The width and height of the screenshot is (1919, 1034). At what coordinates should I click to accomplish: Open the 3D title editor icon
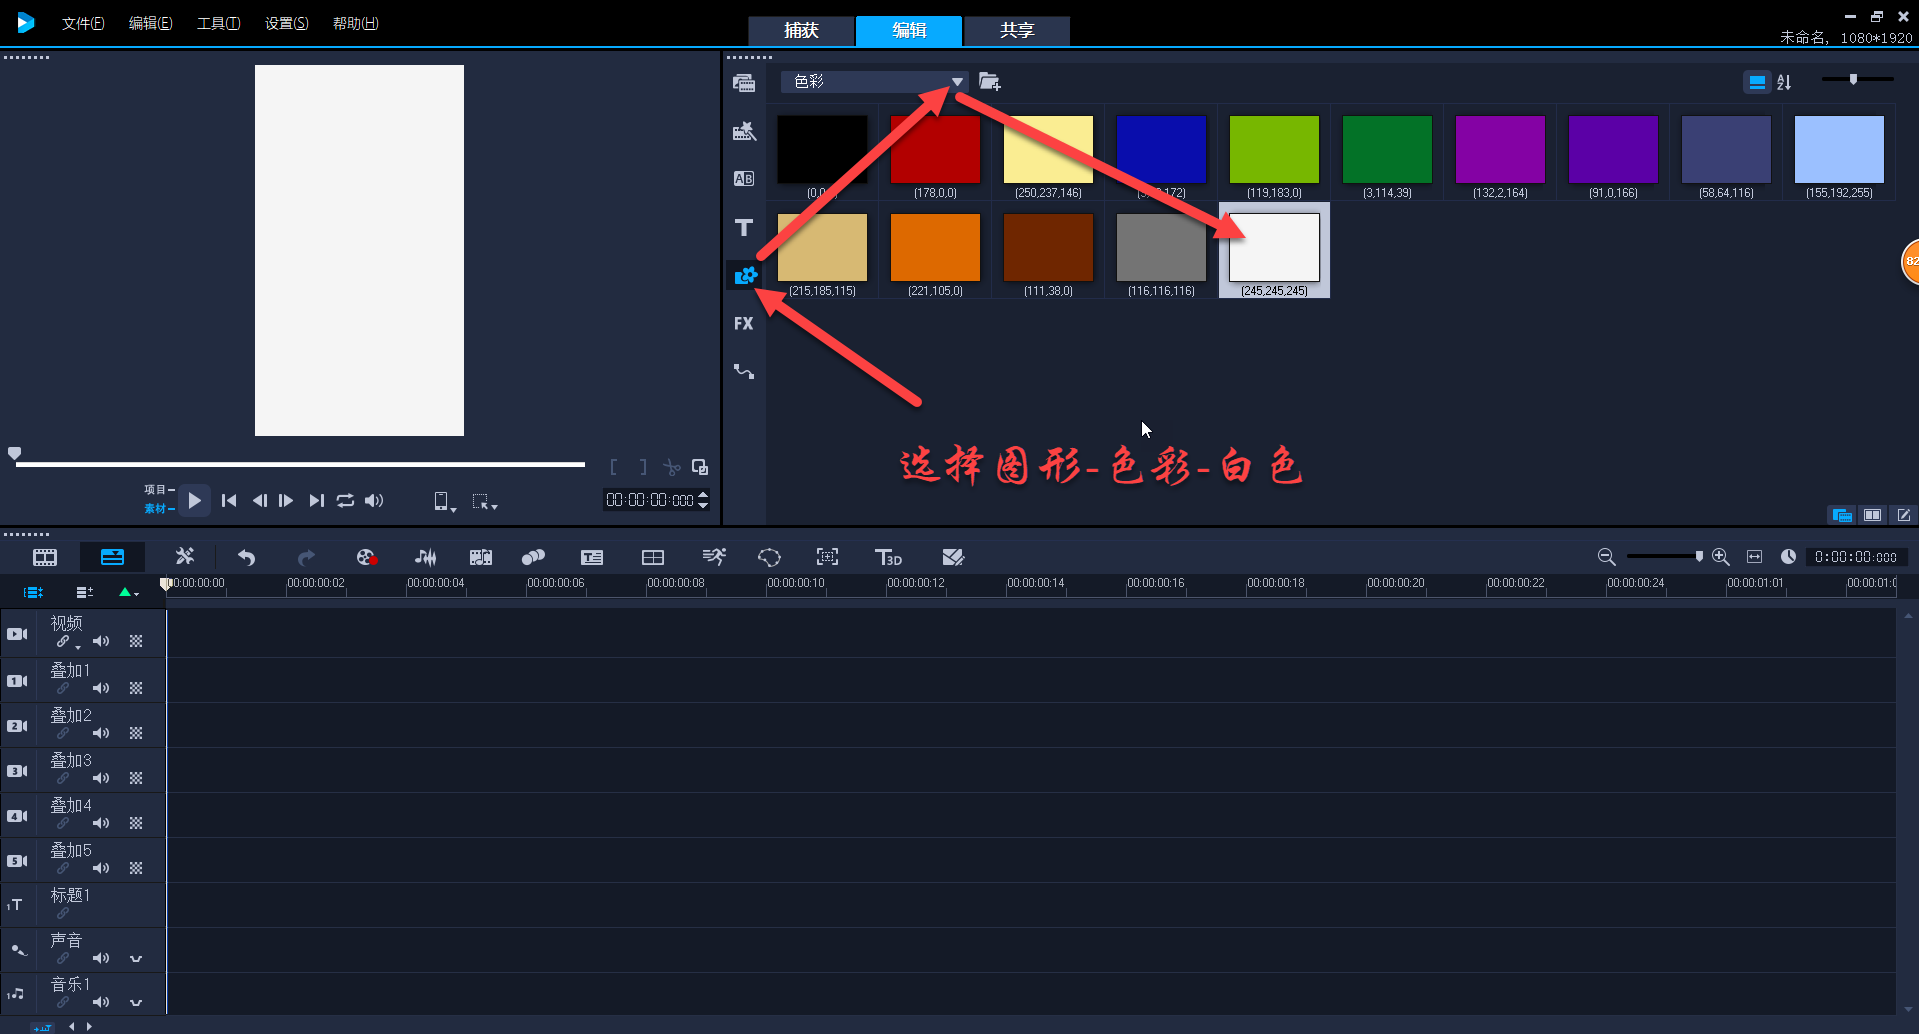[x=888, y=557]
